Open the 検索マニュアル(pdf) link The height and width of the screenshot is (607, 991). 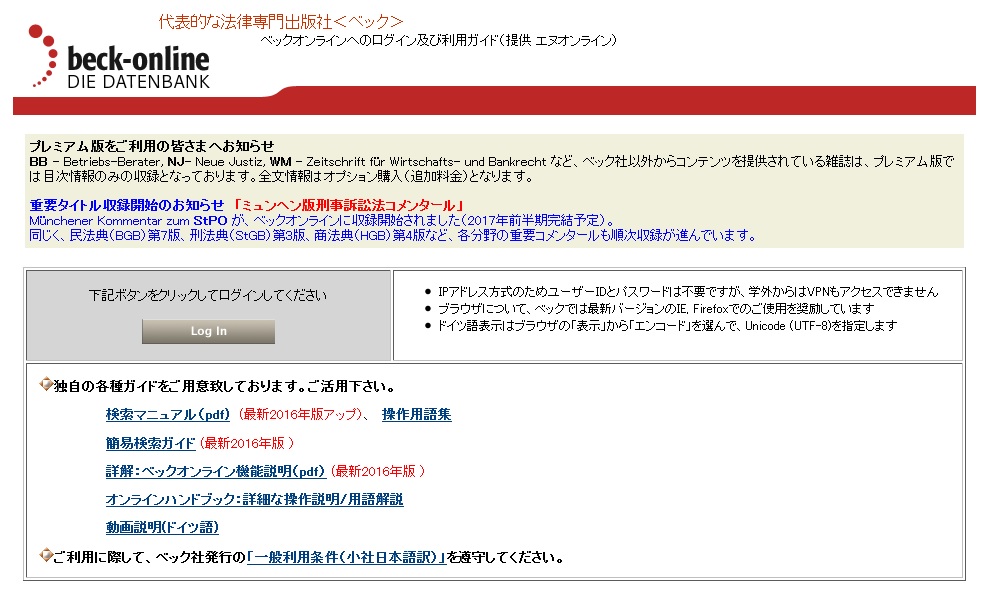pyautogui.click(x=167, y=415)
